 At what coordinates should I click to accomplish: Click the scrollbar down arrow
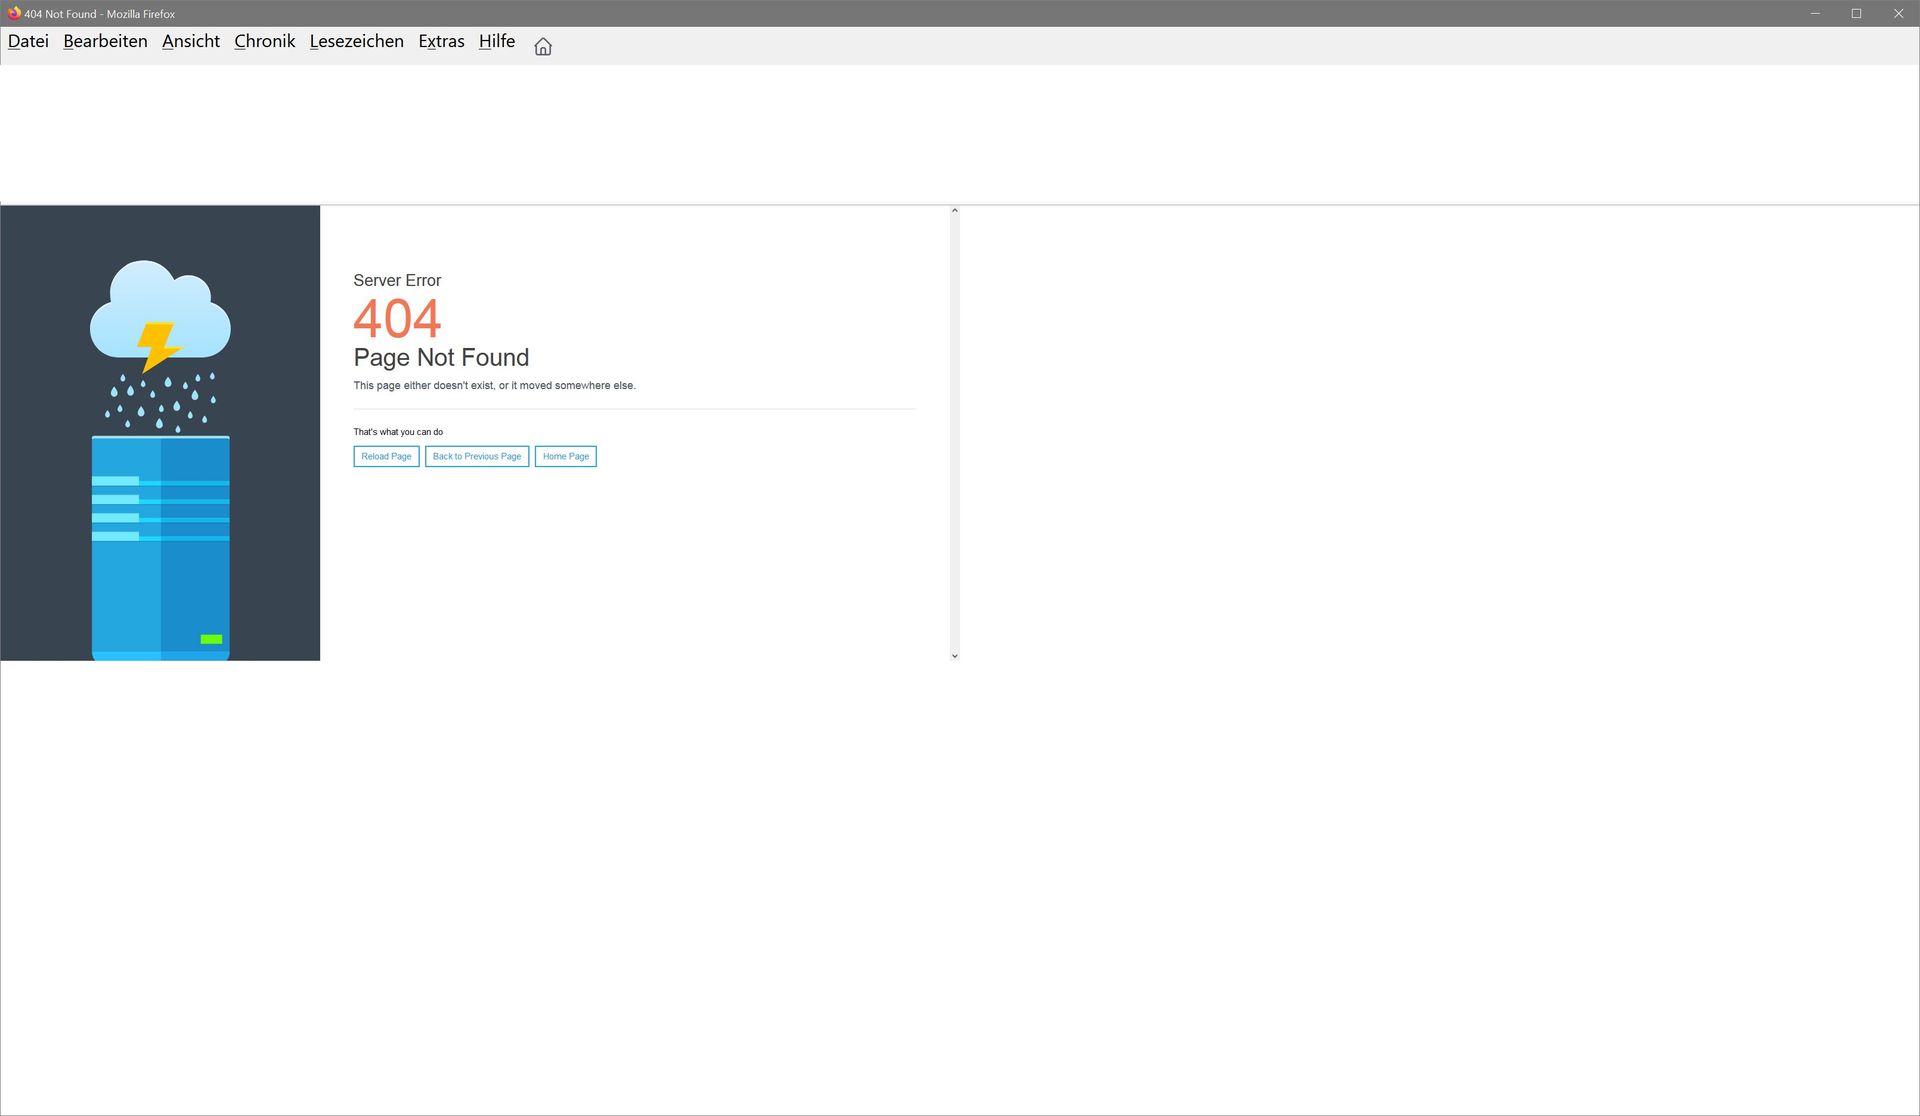(x=954, y=655)
